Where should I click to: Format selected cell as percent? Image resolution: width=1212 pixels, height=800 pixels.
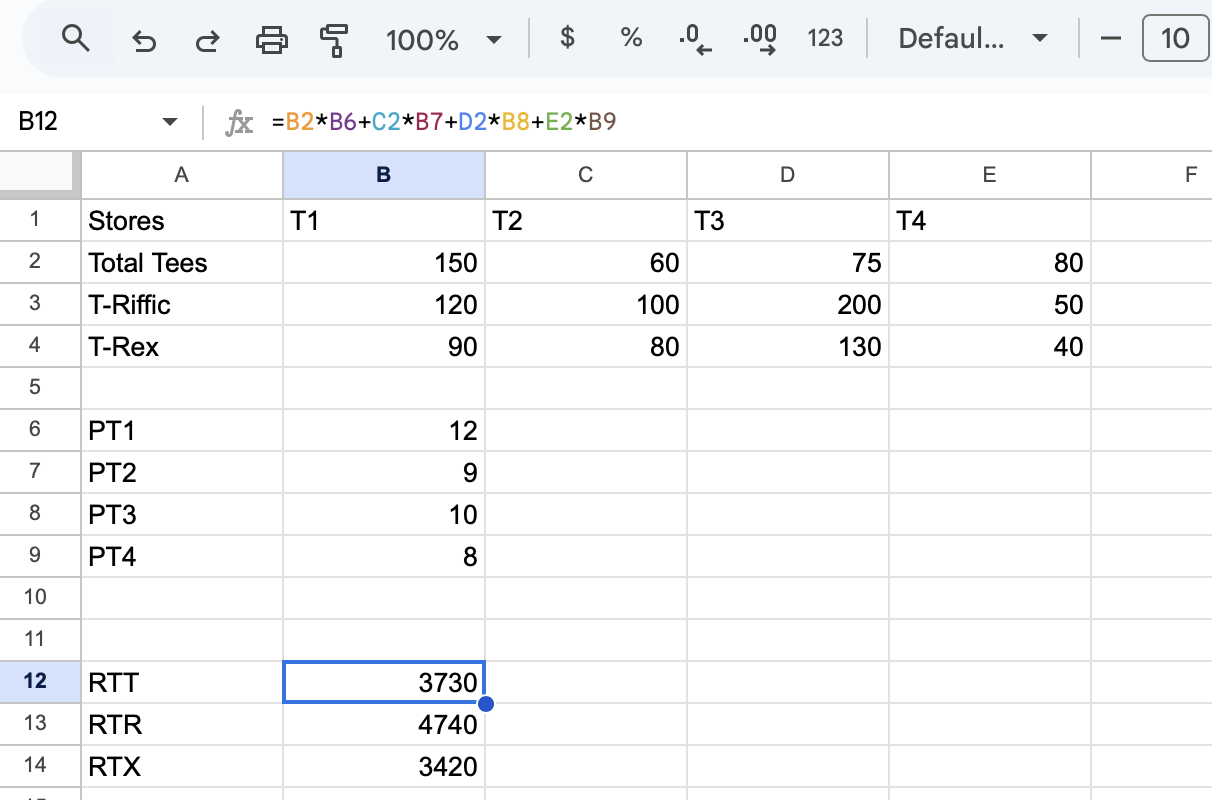[631, 38]
